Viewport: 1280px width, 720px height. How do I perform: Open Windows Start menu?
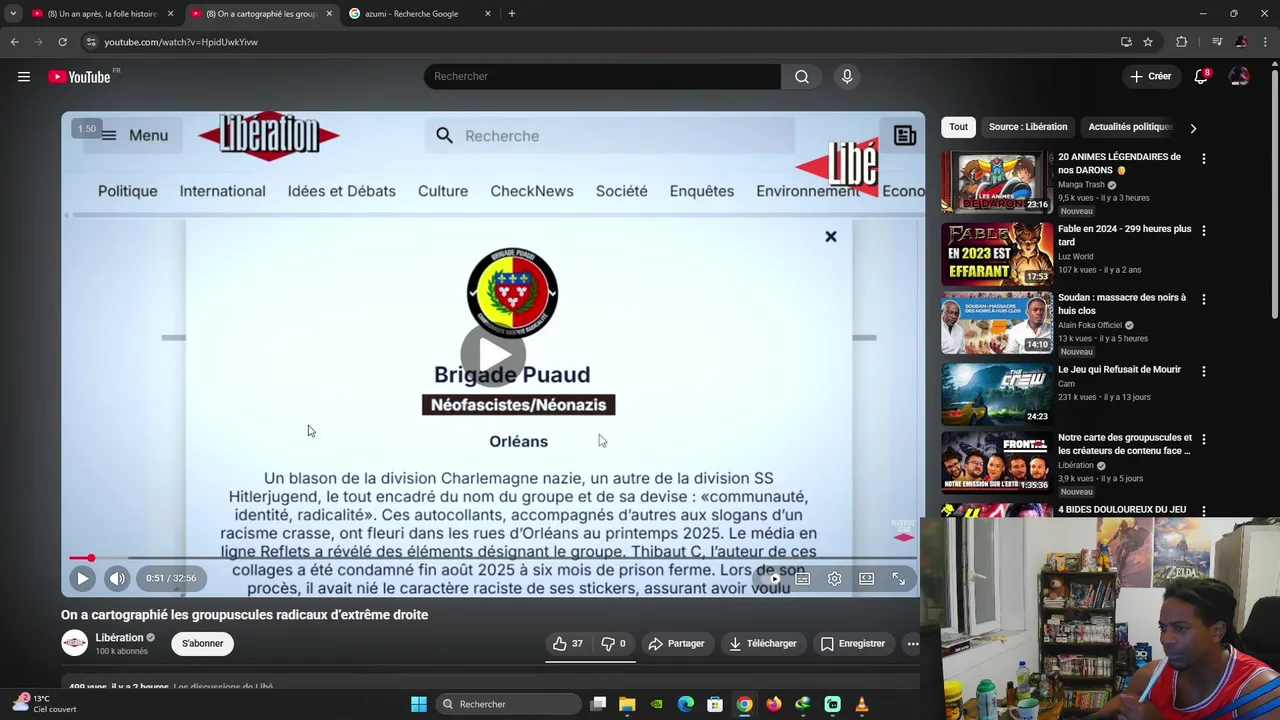[x=419, y=704]
